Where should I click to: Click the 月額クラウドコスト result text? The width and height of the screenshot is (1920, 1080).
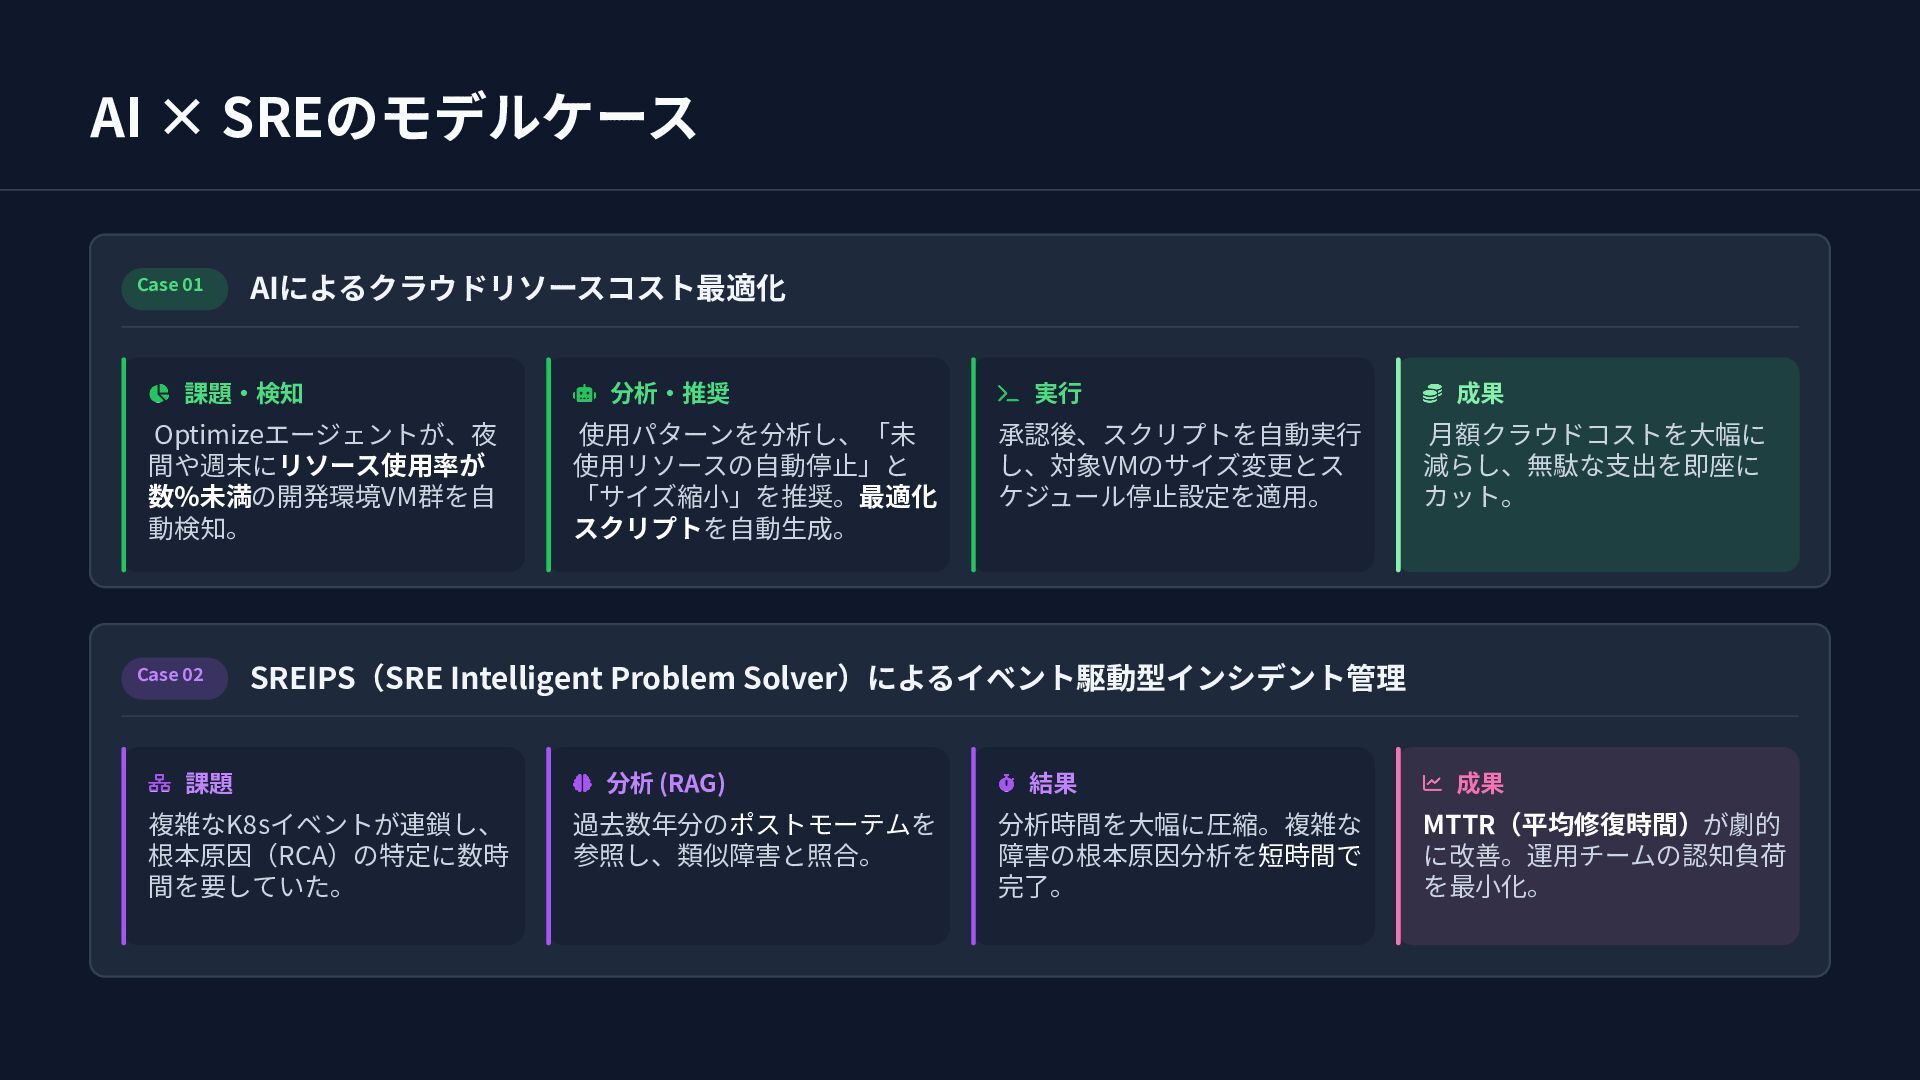1594,466
